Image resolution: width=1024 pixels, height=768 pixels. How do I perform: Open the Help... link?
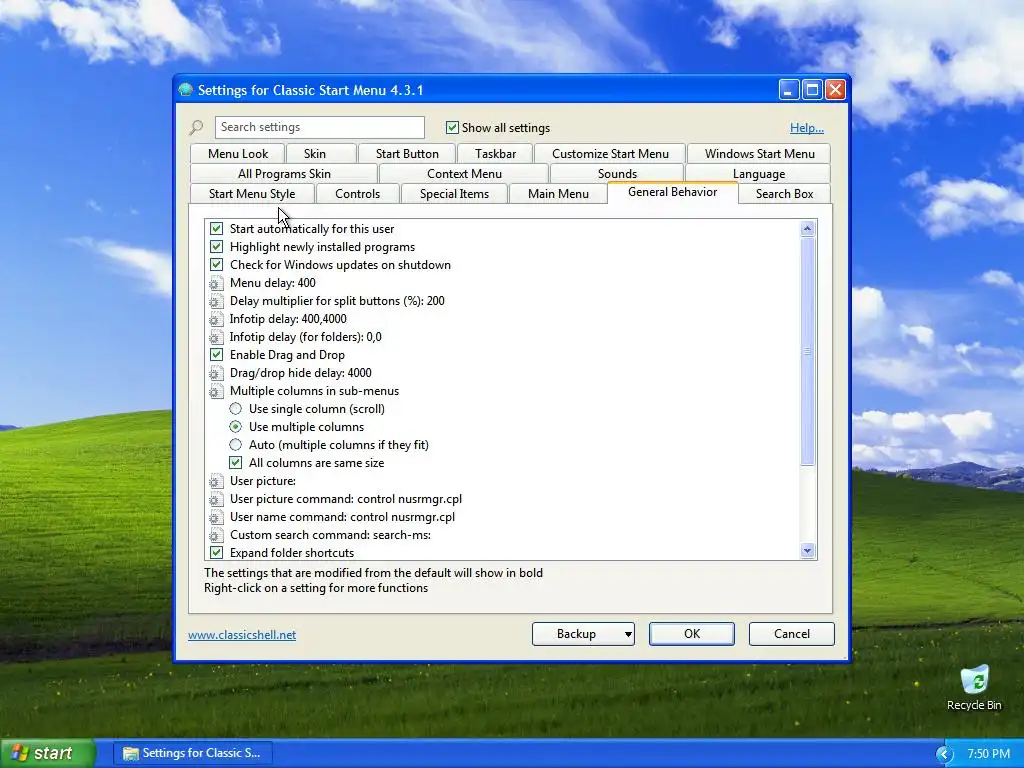coord(807,128)
